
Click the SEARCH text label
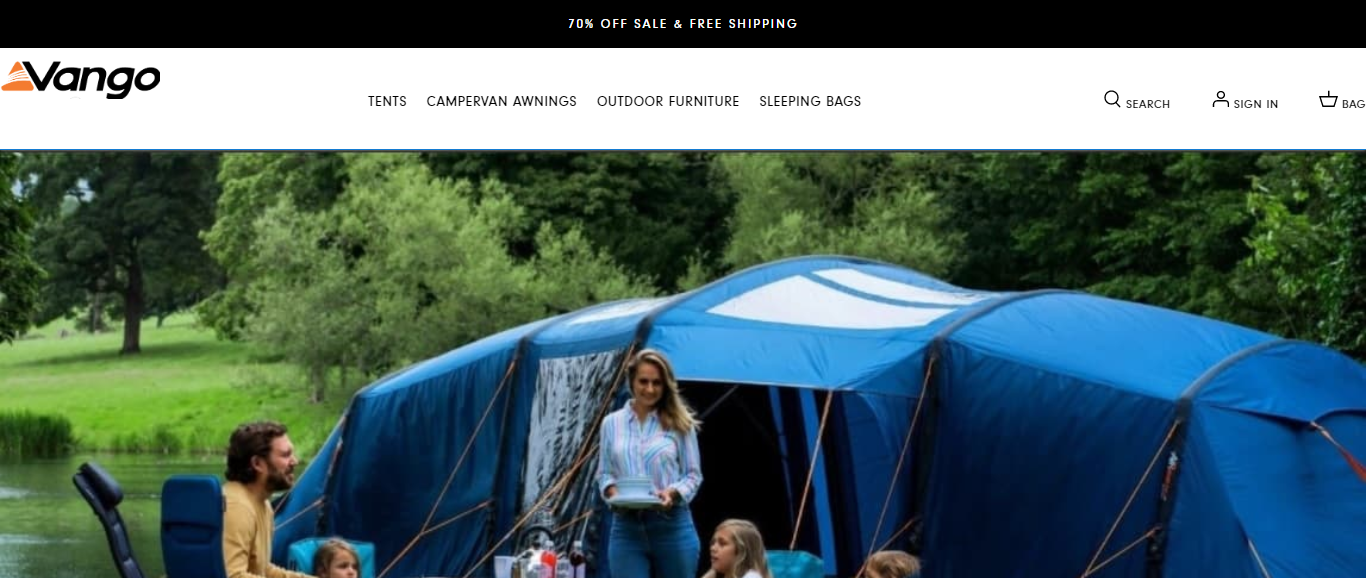1148,104
